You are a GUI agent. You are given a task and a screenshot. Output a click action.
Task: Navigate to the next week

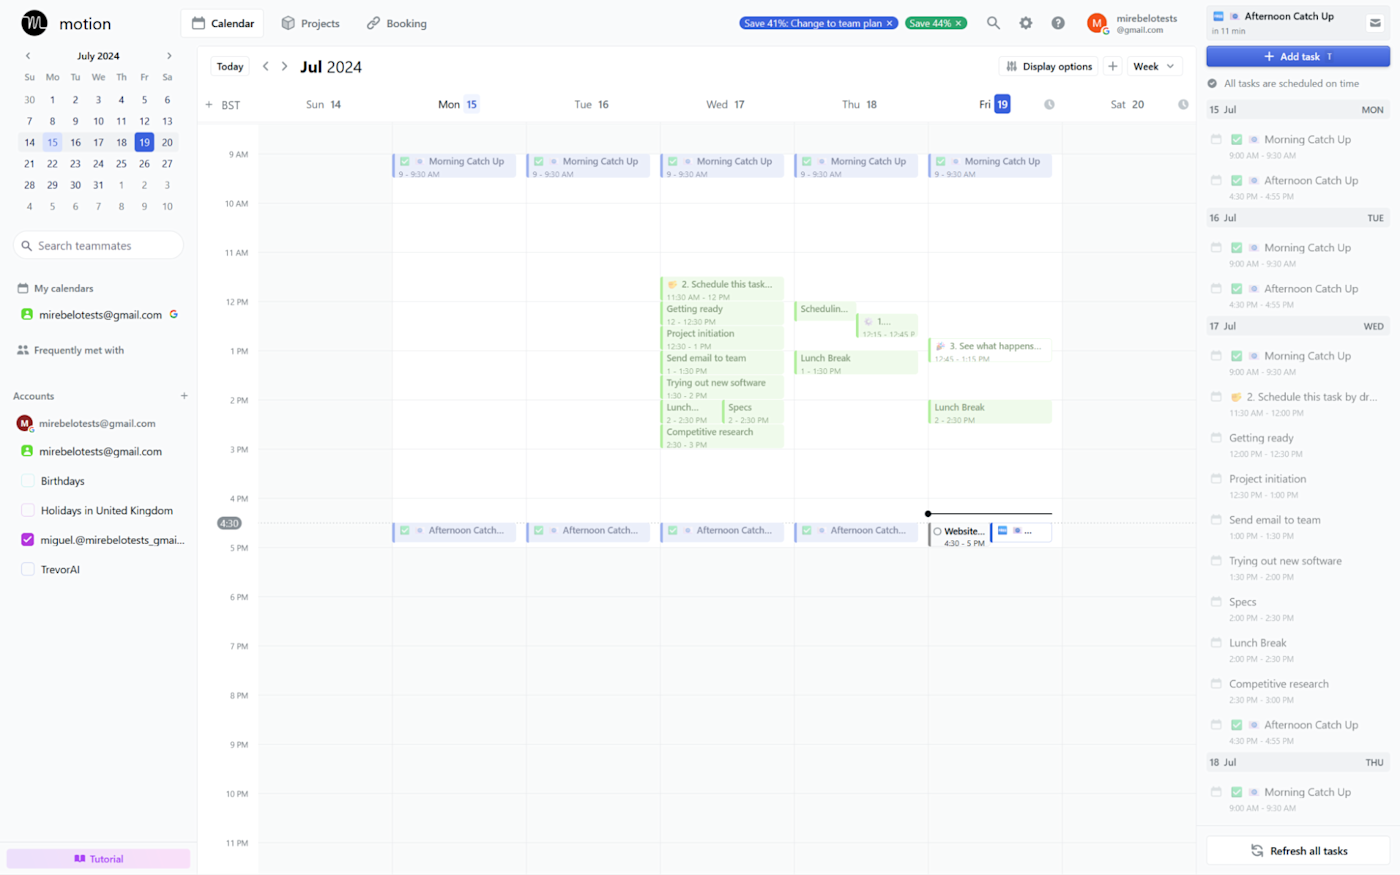(284, 66)
